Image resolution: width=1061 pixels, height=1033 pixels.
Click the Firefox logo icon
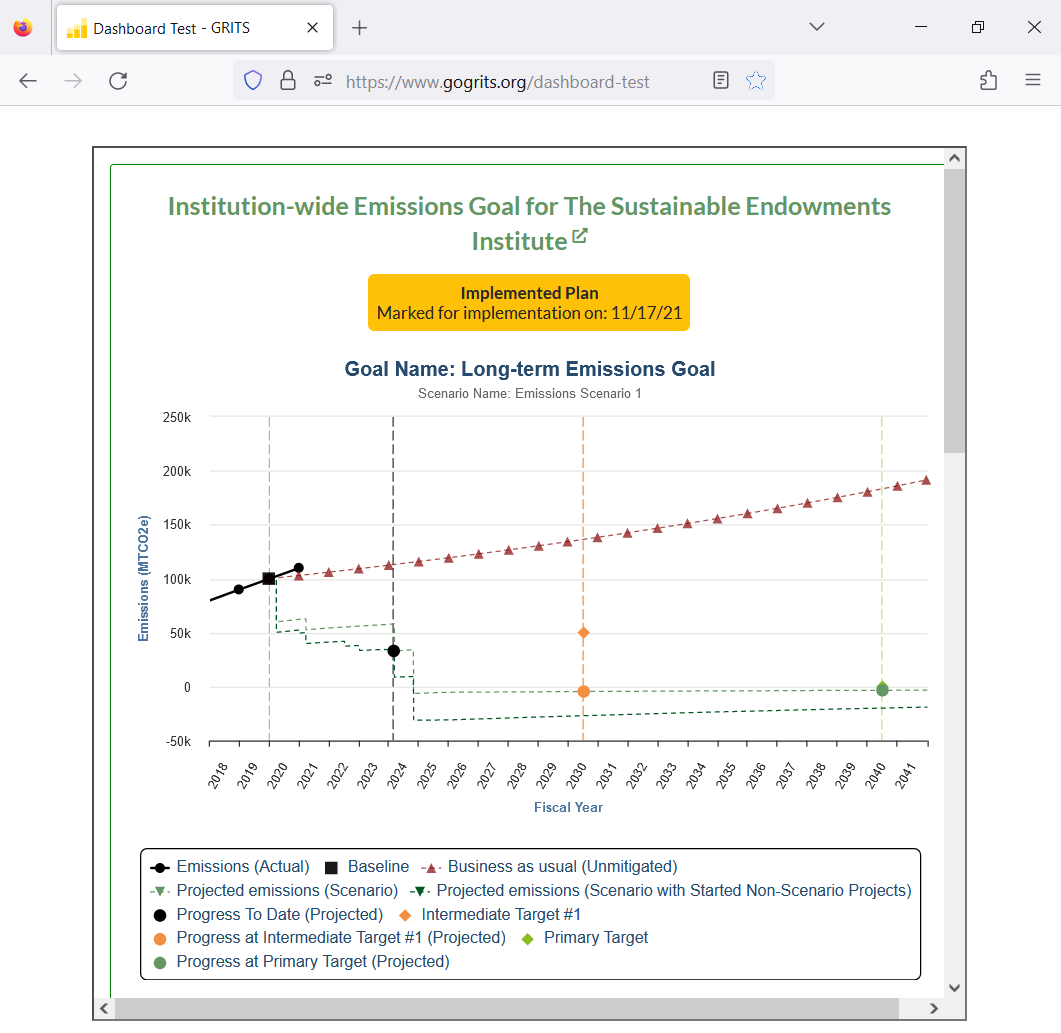pyautogui.click(x=23, y=28)
